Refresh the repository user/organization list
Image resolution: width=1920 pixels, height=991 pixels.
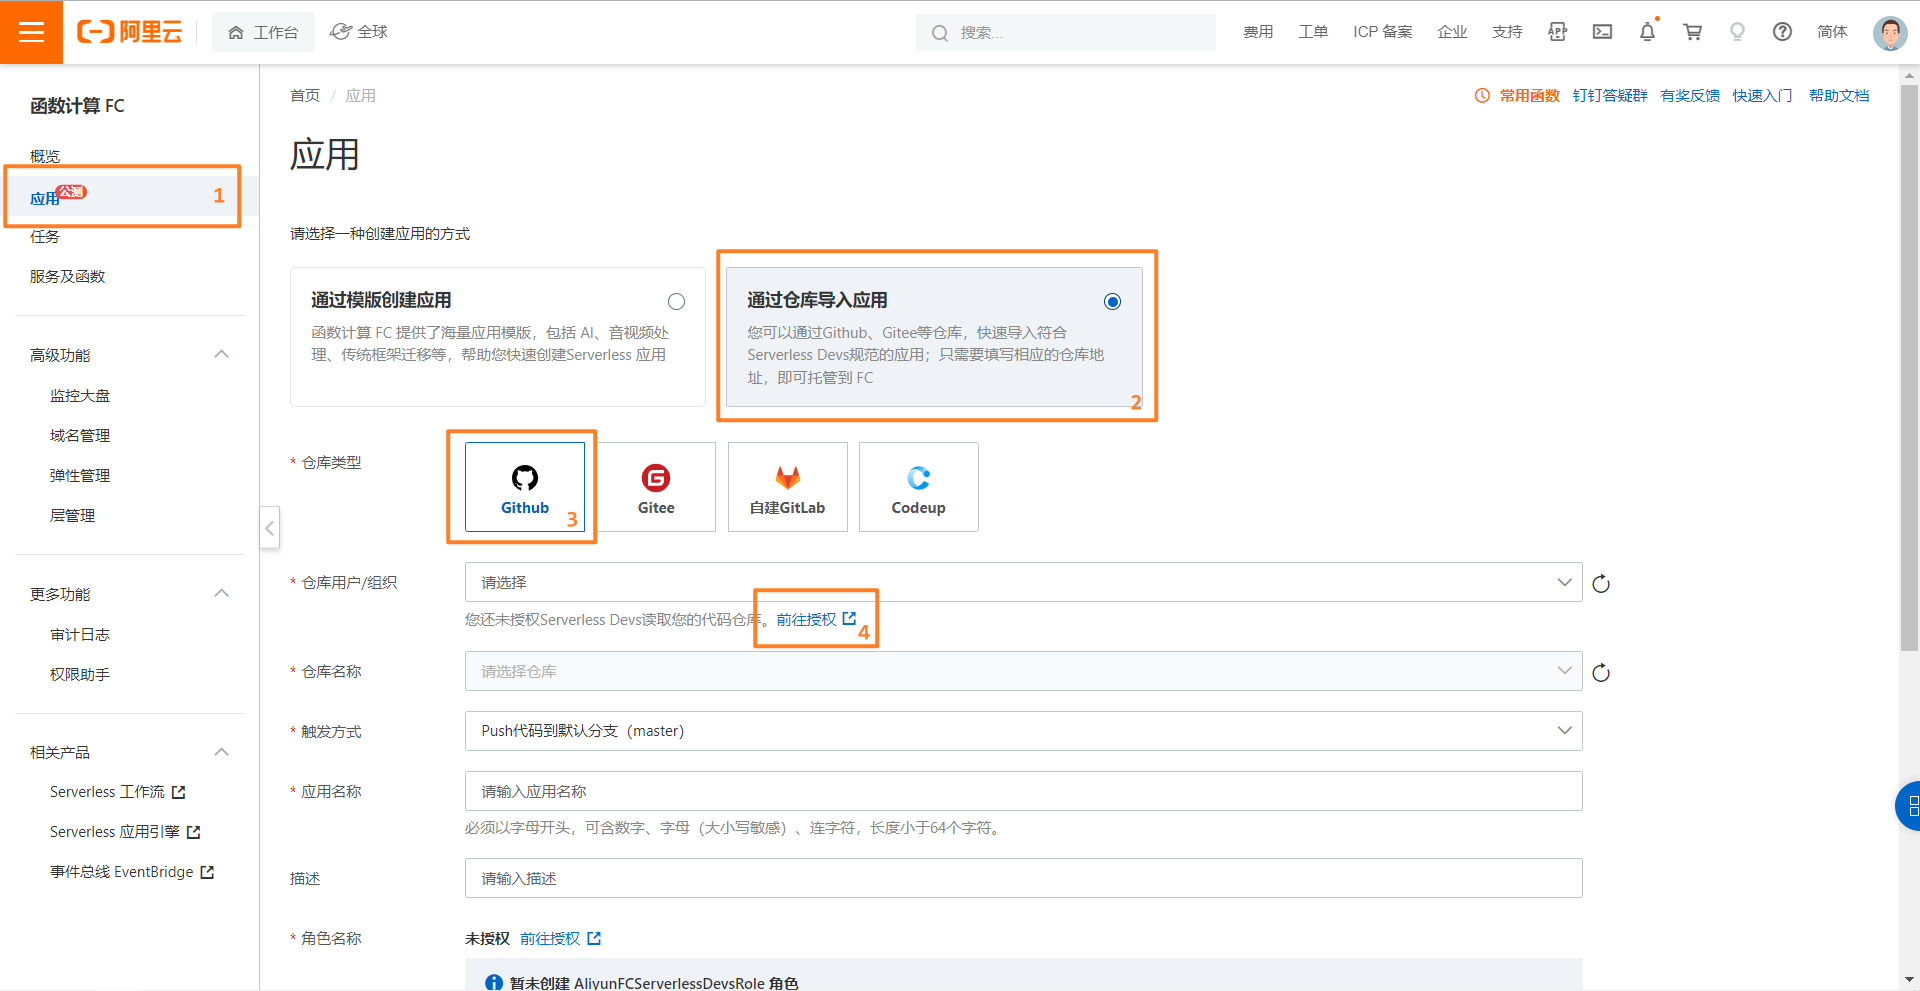pos(1601,584)
